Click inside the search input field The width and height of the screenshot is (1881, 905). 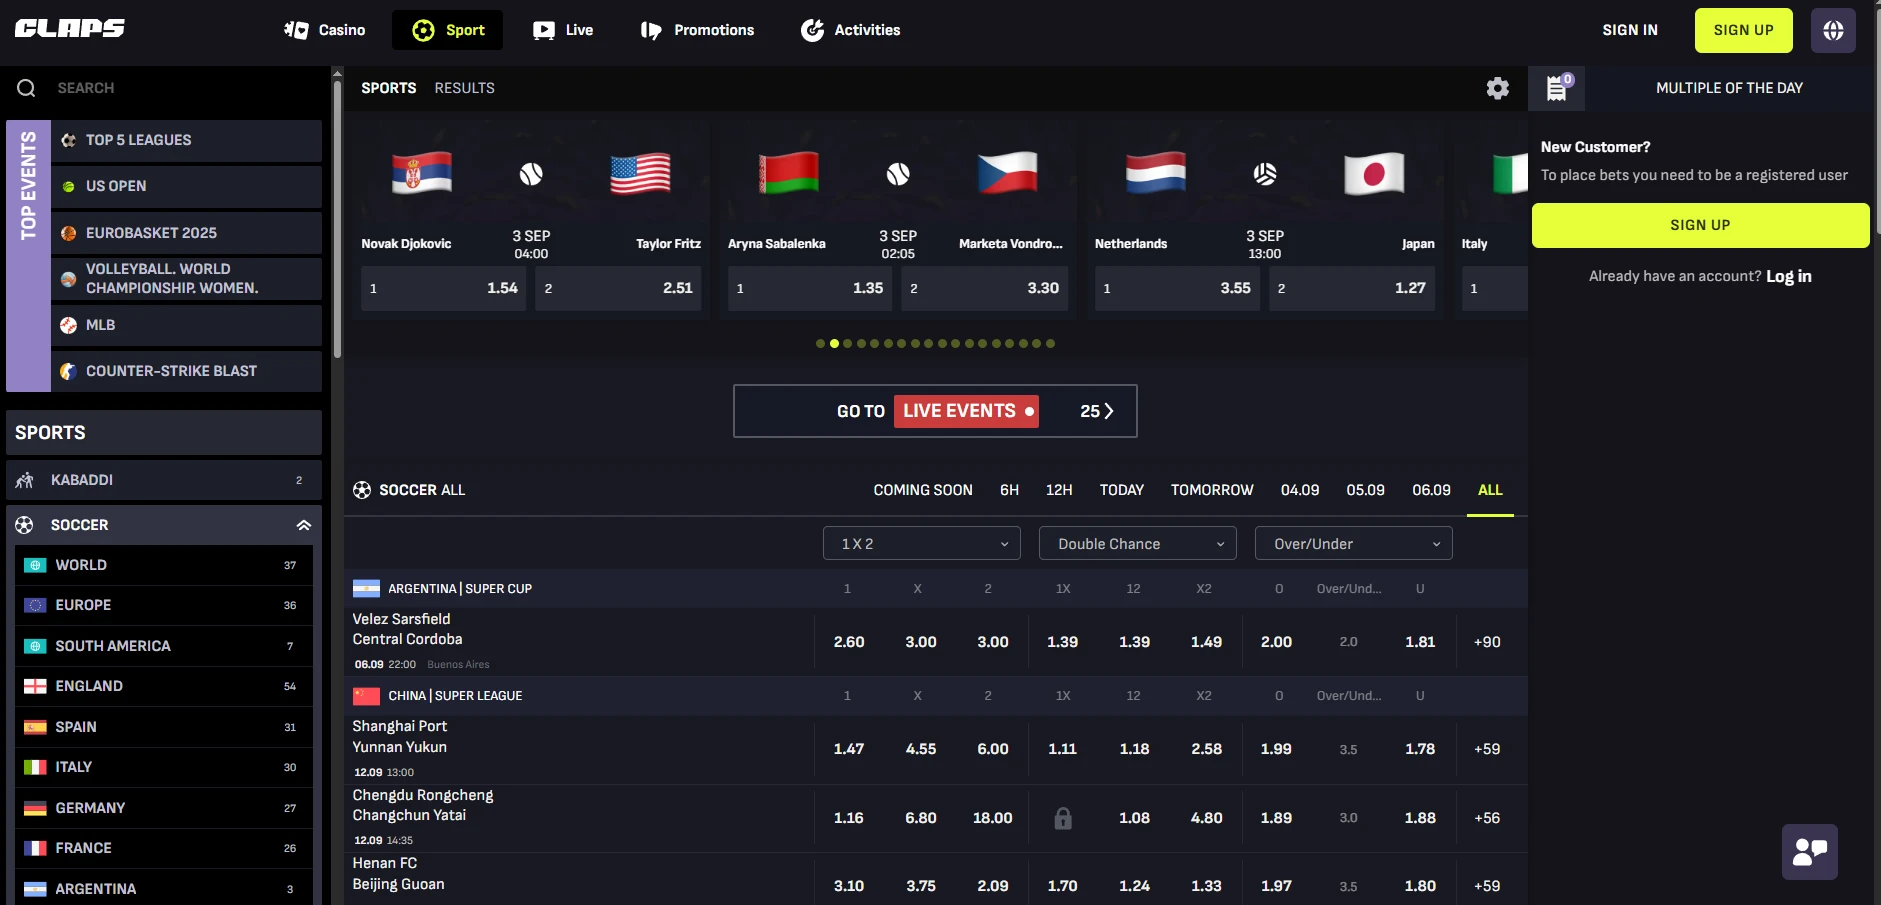(150, 87)
